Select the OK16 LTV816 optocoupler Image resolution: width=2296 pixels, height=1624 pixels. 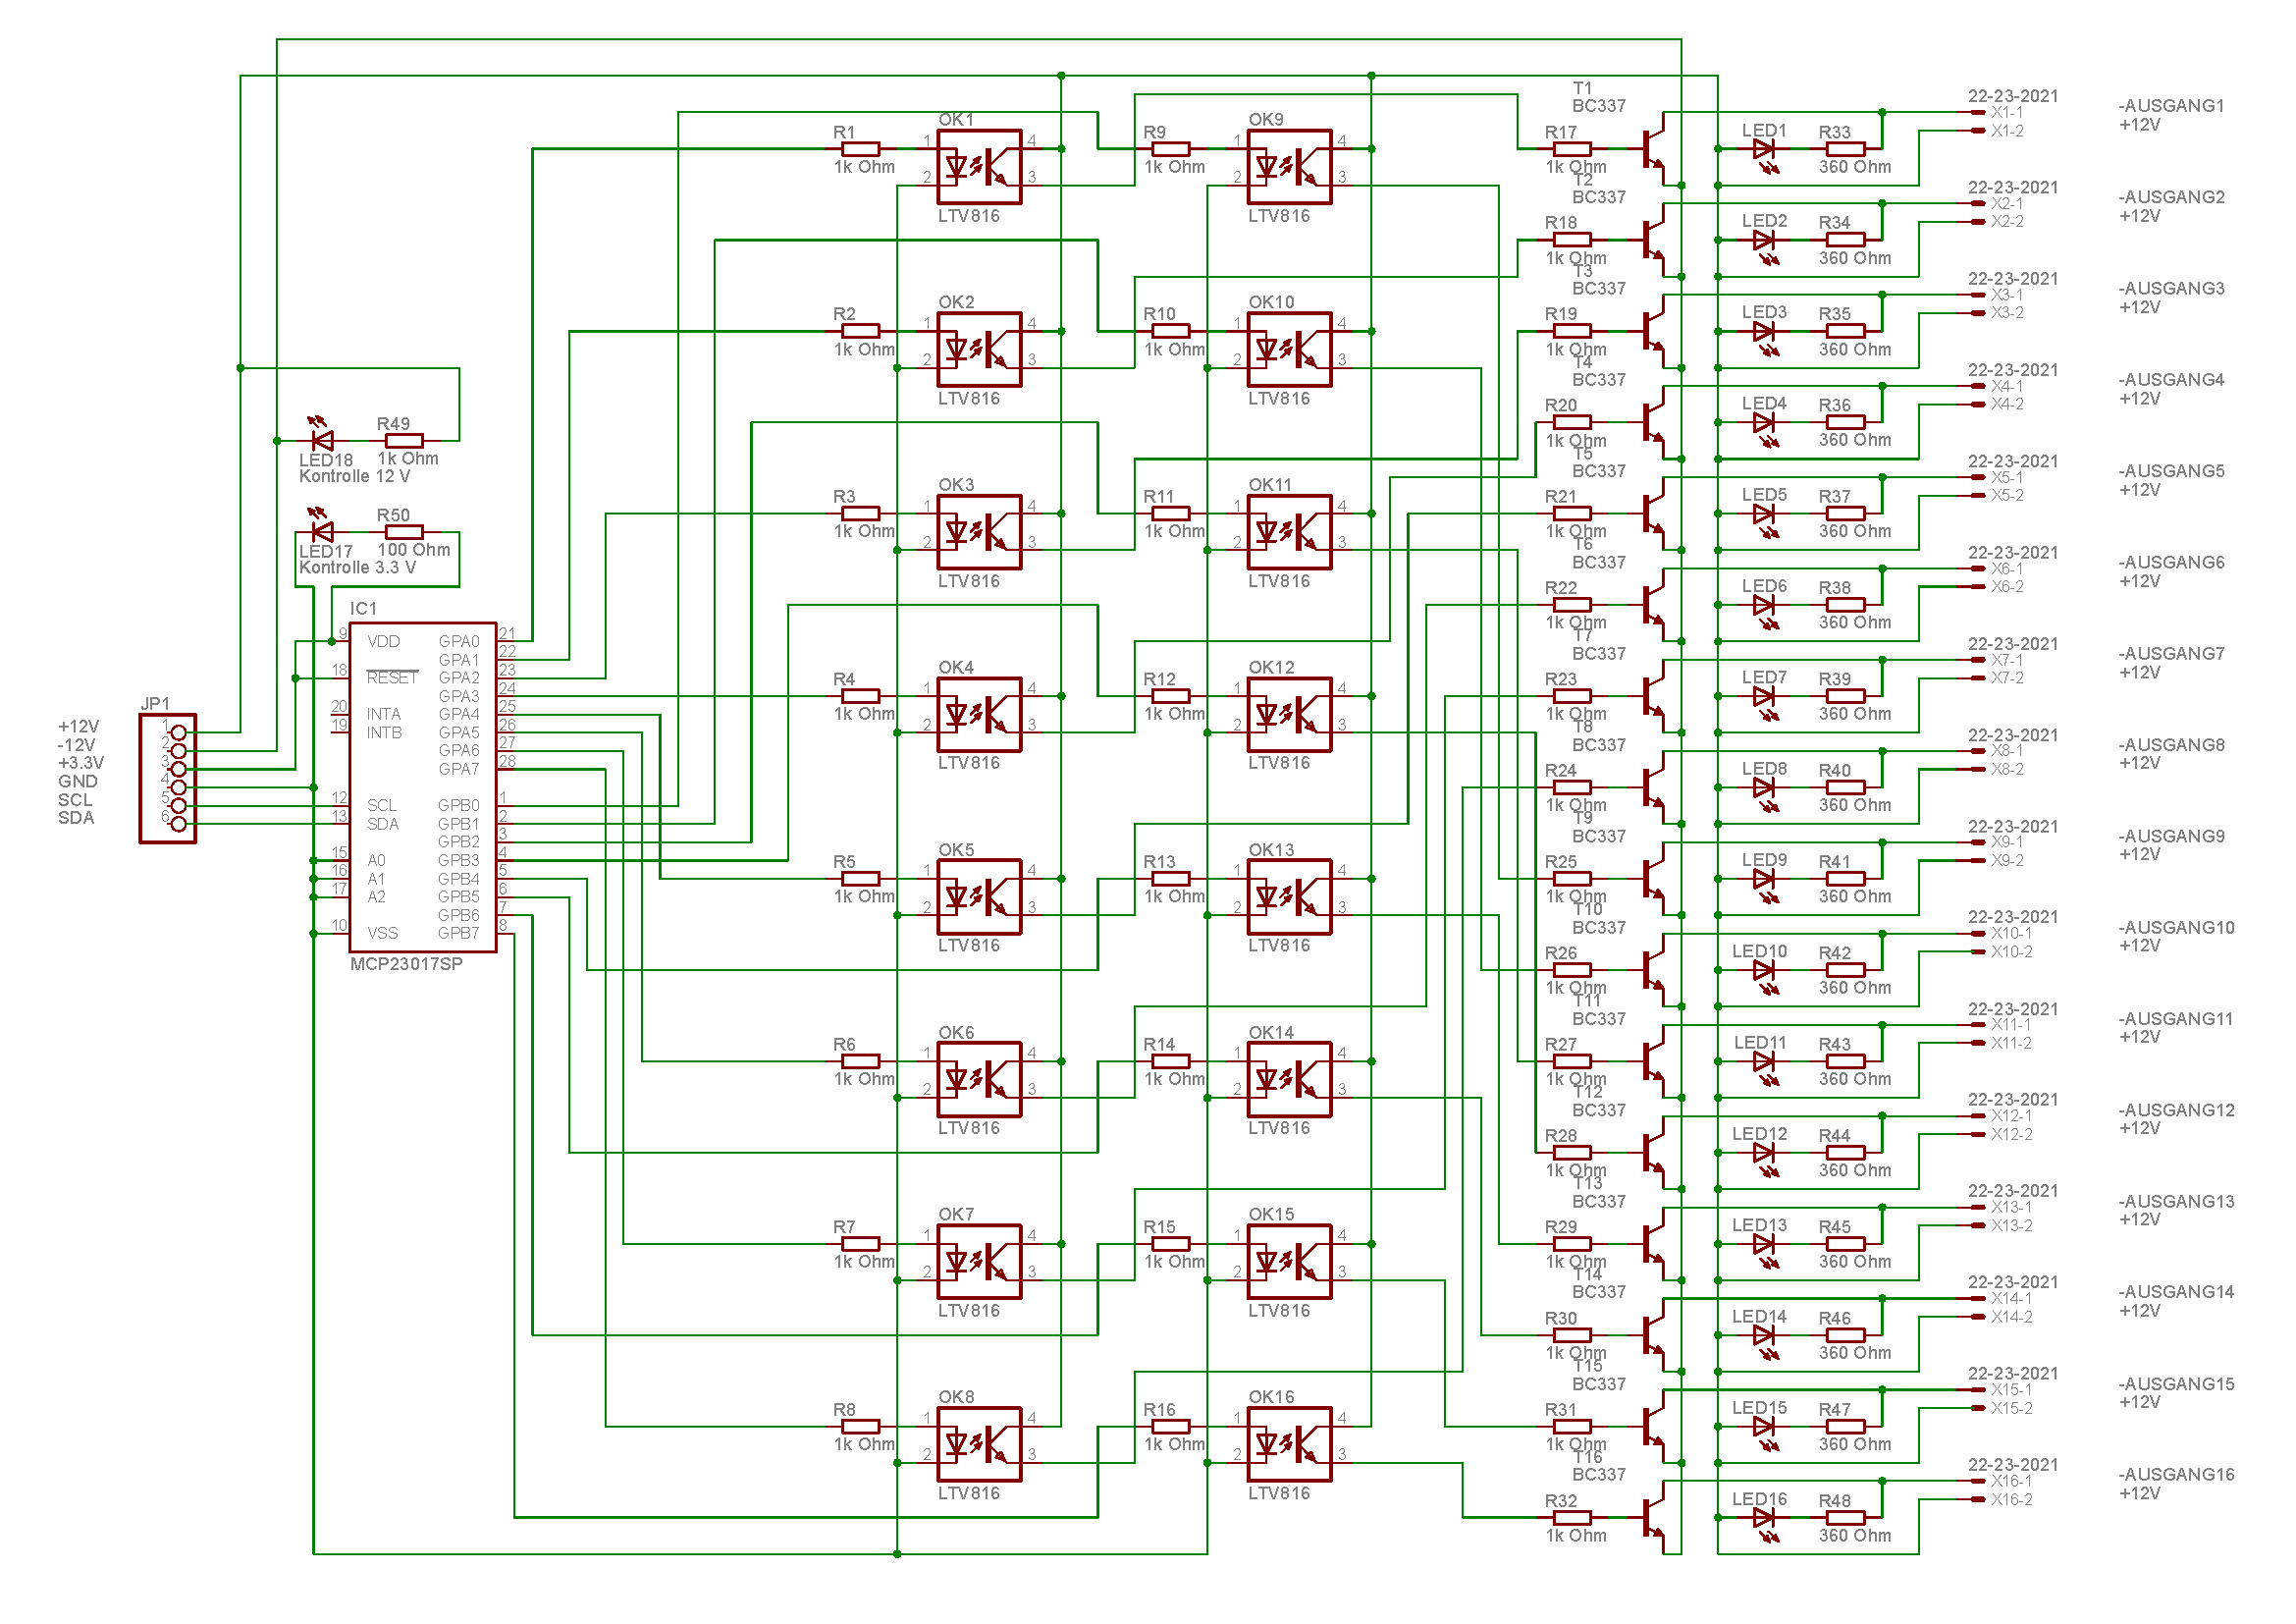[1289, 1445]
